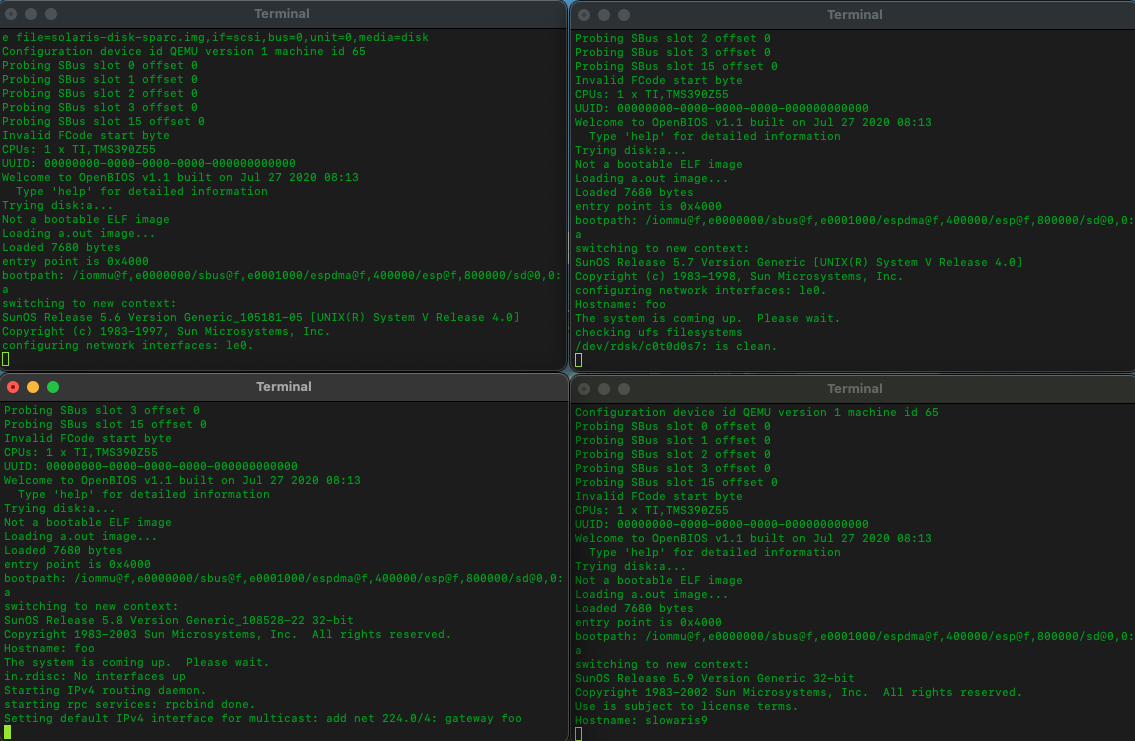Close the active SunOS 5.8 terminal window
The image size is (1135, 741).
(x=13, y=387)
